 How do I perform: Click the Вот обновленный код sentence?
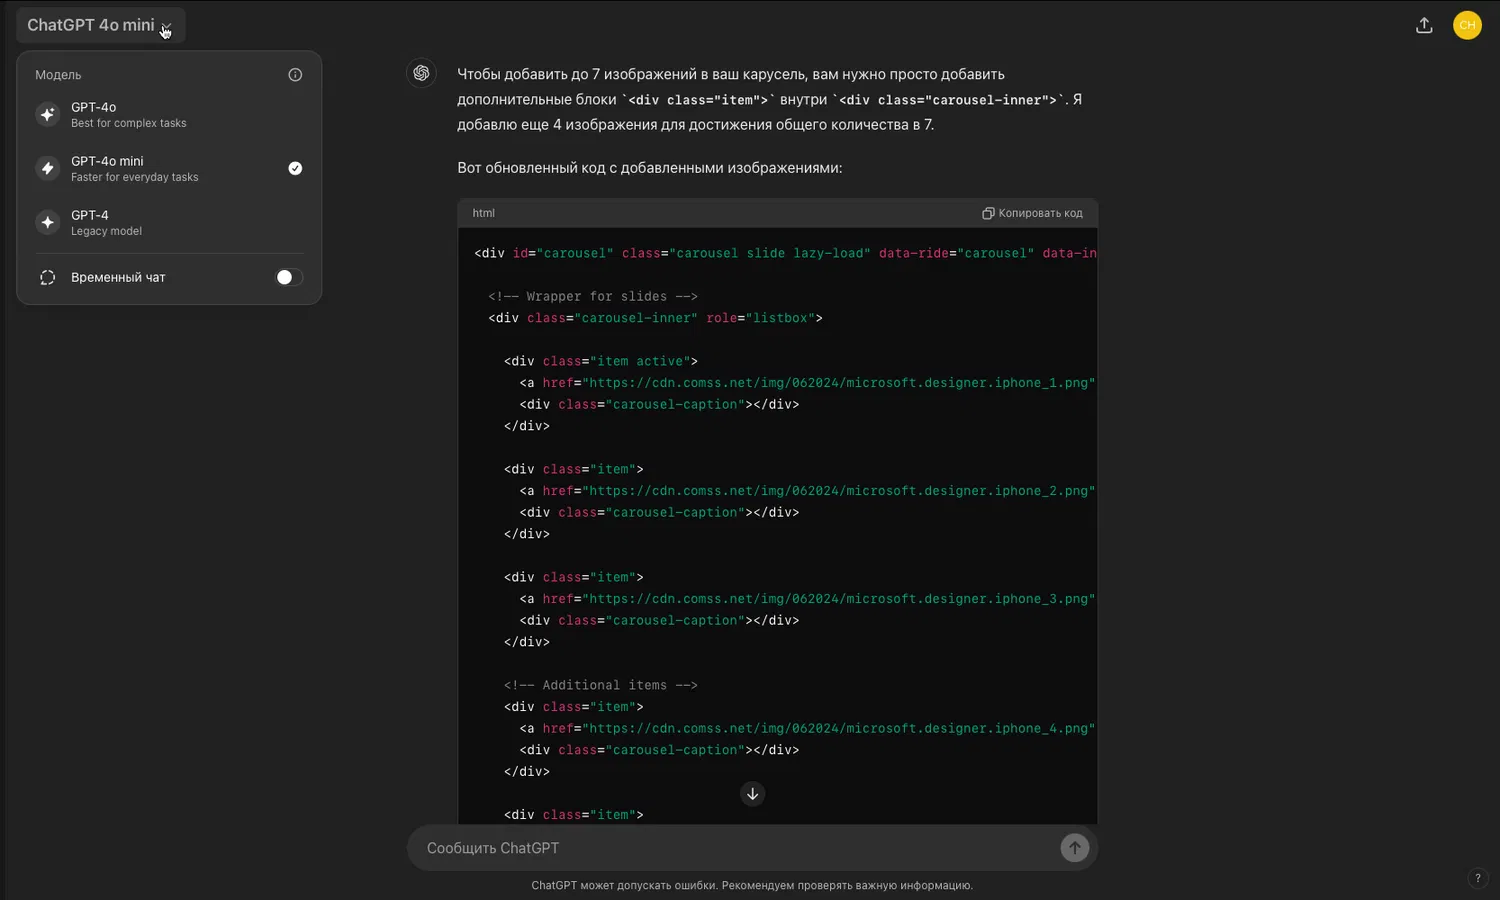tap(650, 168)
